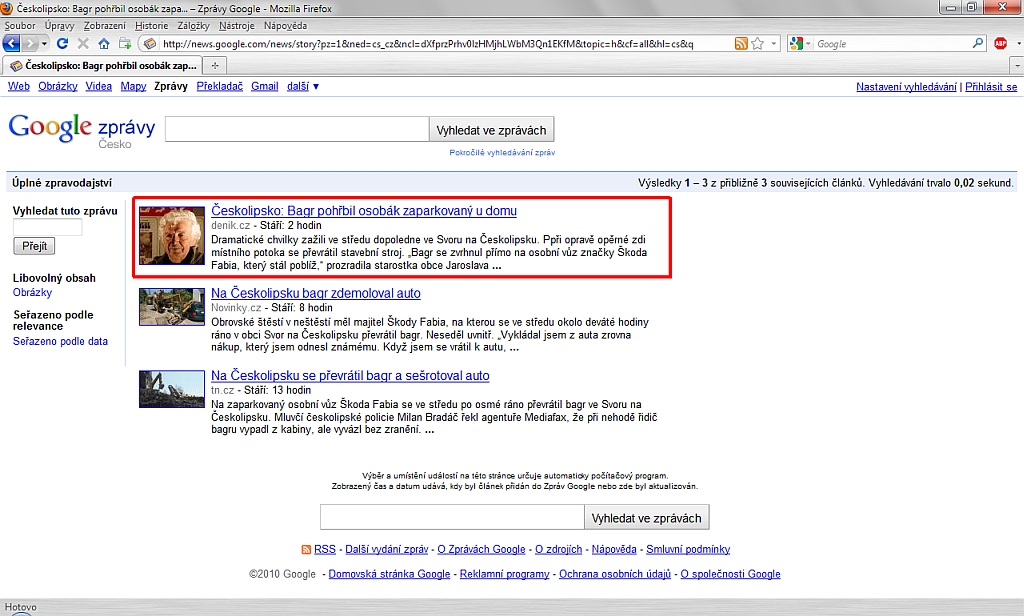The image size is (1024, 616).
Task: Go to the Home page icon
Action: tap(103, 44)
